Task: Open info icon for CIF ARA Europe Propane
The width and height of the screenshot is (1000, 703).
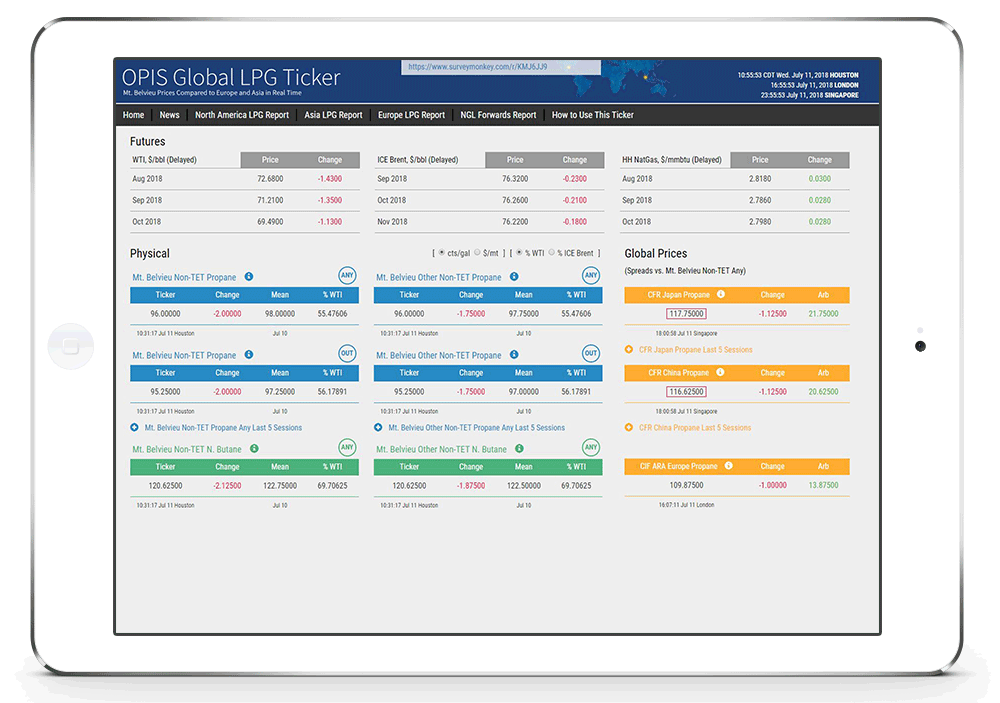Action: tap(728, 466)
